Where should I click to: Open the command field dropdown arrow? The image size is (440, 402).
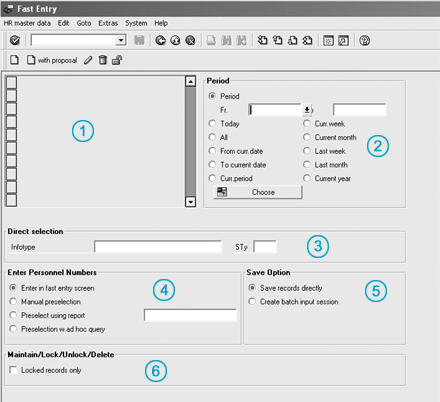coord(121,40)
